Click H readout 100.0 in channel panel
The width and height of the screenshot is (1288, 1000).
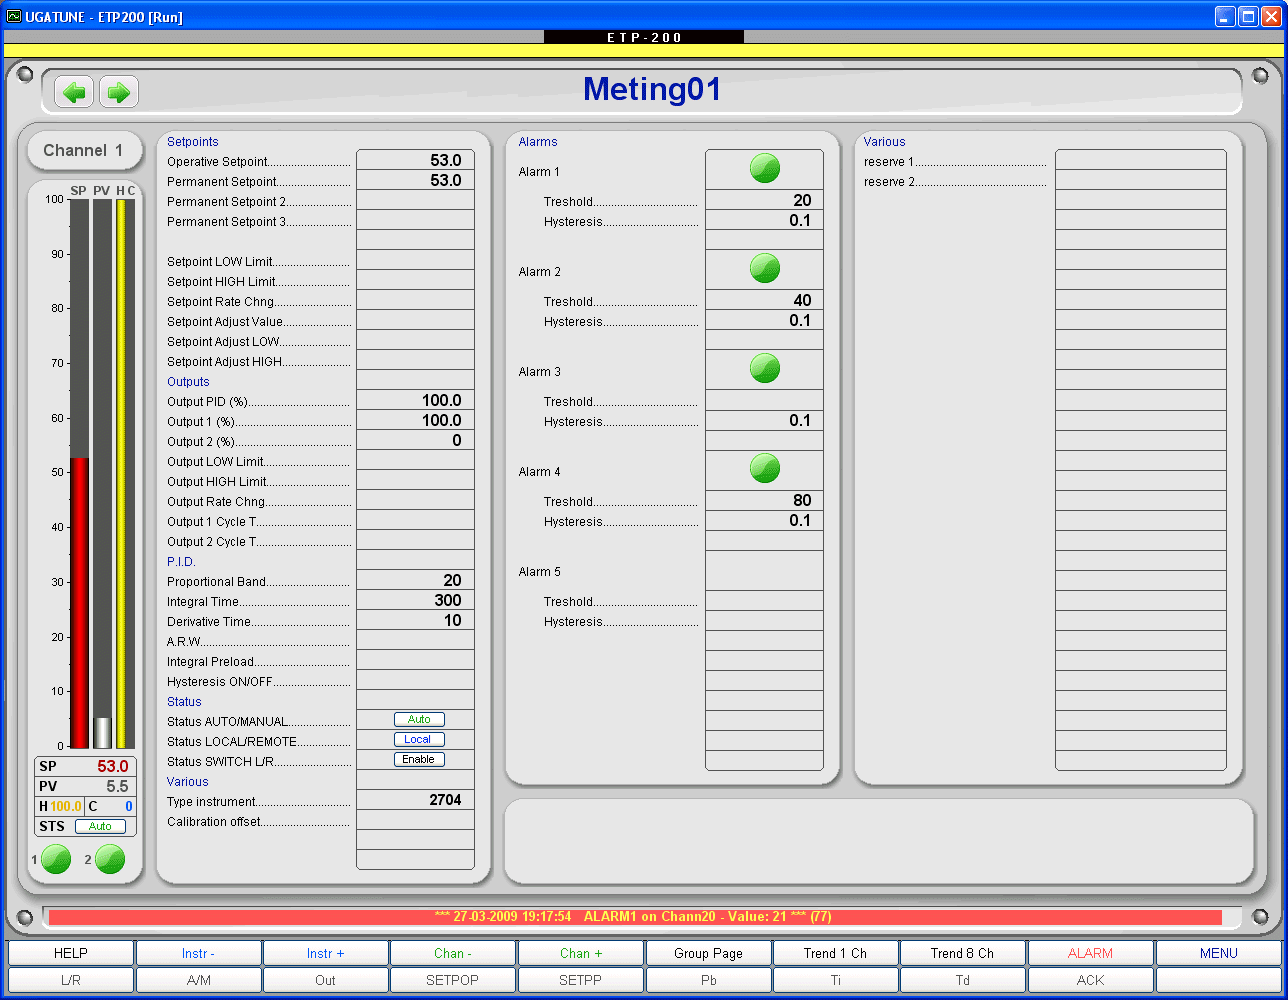(66, 806)
